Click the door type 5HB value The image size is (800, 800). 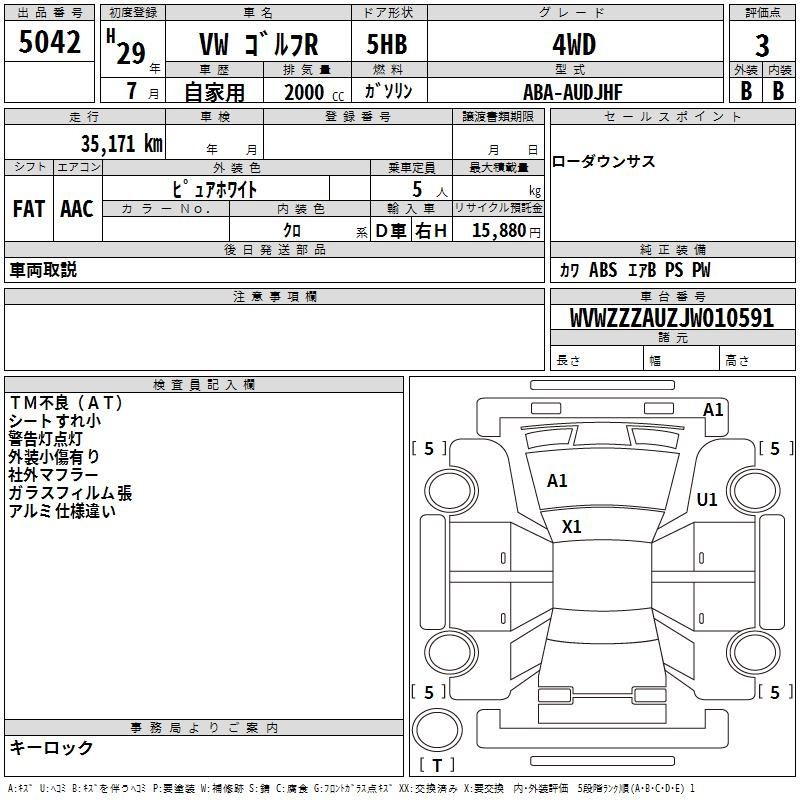click(x=387, y=44)
